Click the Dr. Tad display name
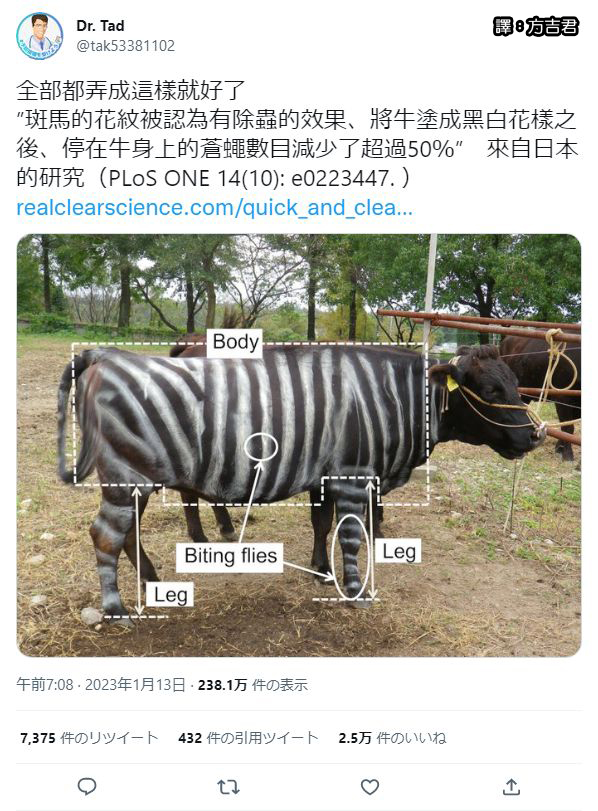Image resolution: width=598 pixels, height=811 pixels. (x=100, y=25)
